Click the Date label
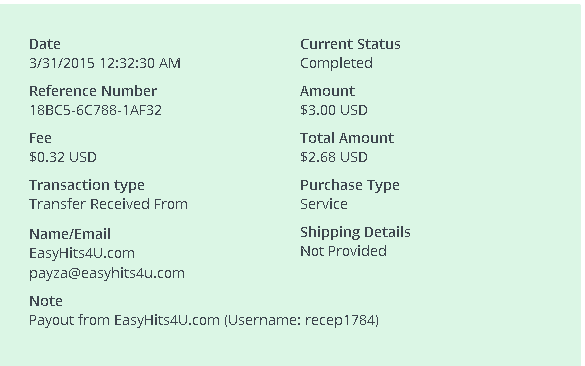 tap(45, 44)
